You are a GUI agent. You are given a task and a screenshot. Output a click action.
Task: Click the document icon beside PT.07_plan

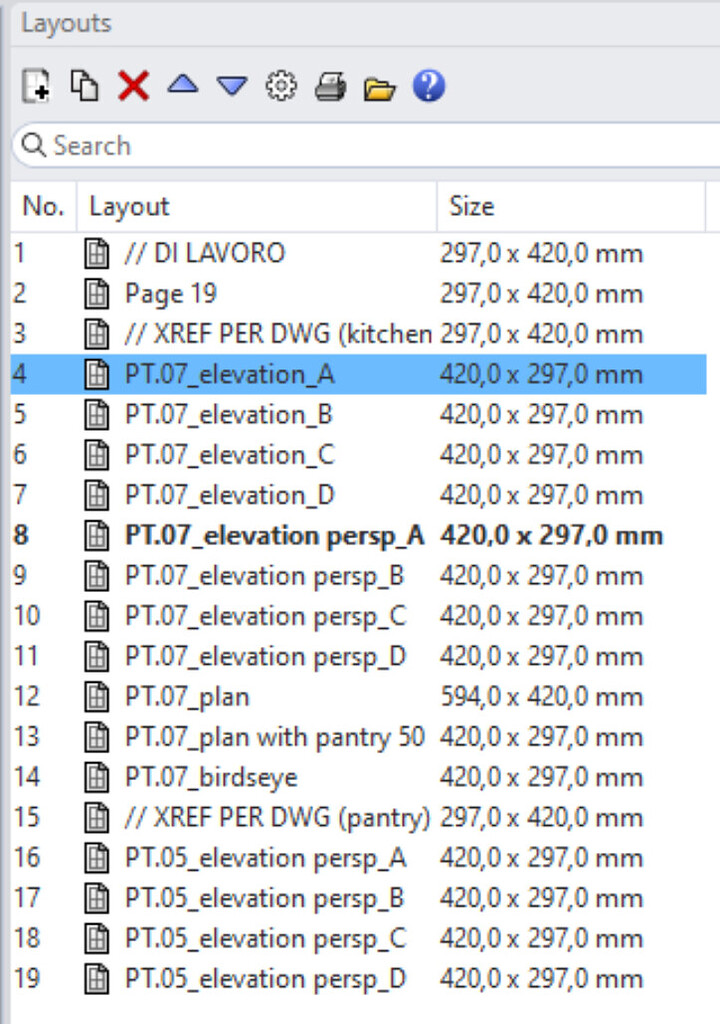[97, 696]
